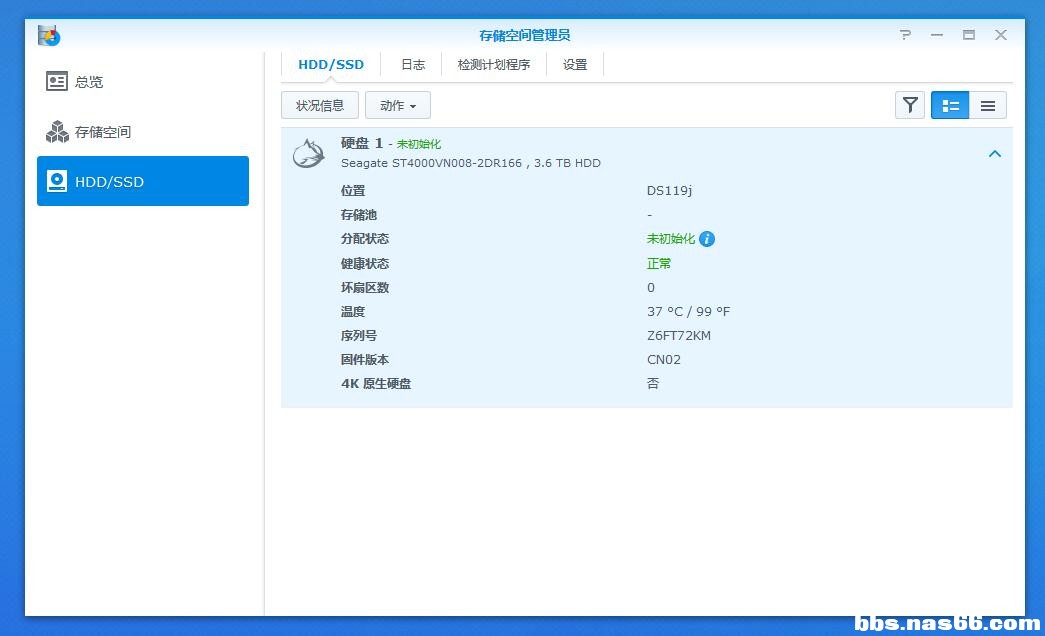Click the serial number Z6FT72KM
Viewport: 1045px width, 636px height.
678,335
